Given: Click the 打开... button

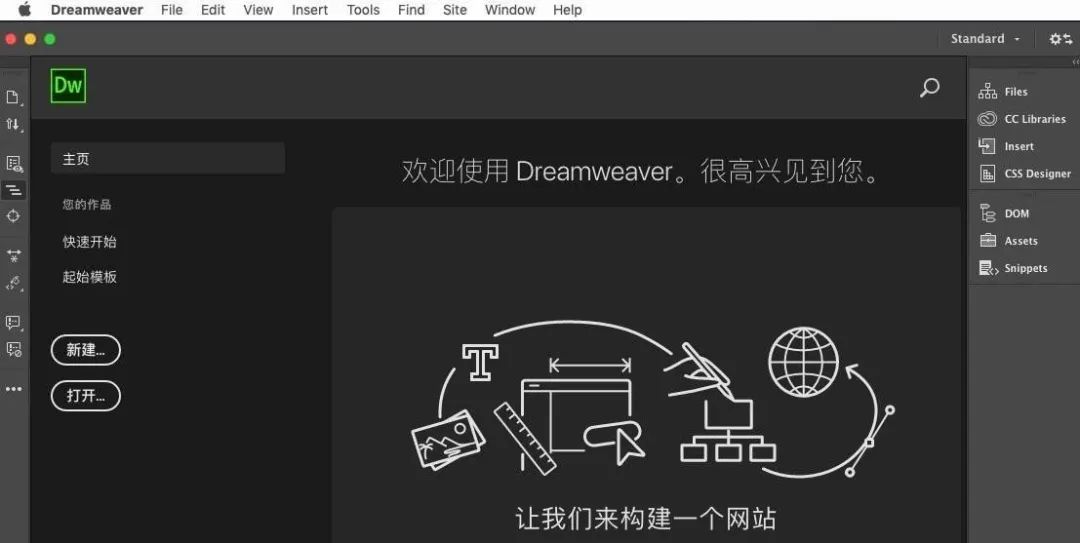Looking at the screenshot, I should point(85,396).
